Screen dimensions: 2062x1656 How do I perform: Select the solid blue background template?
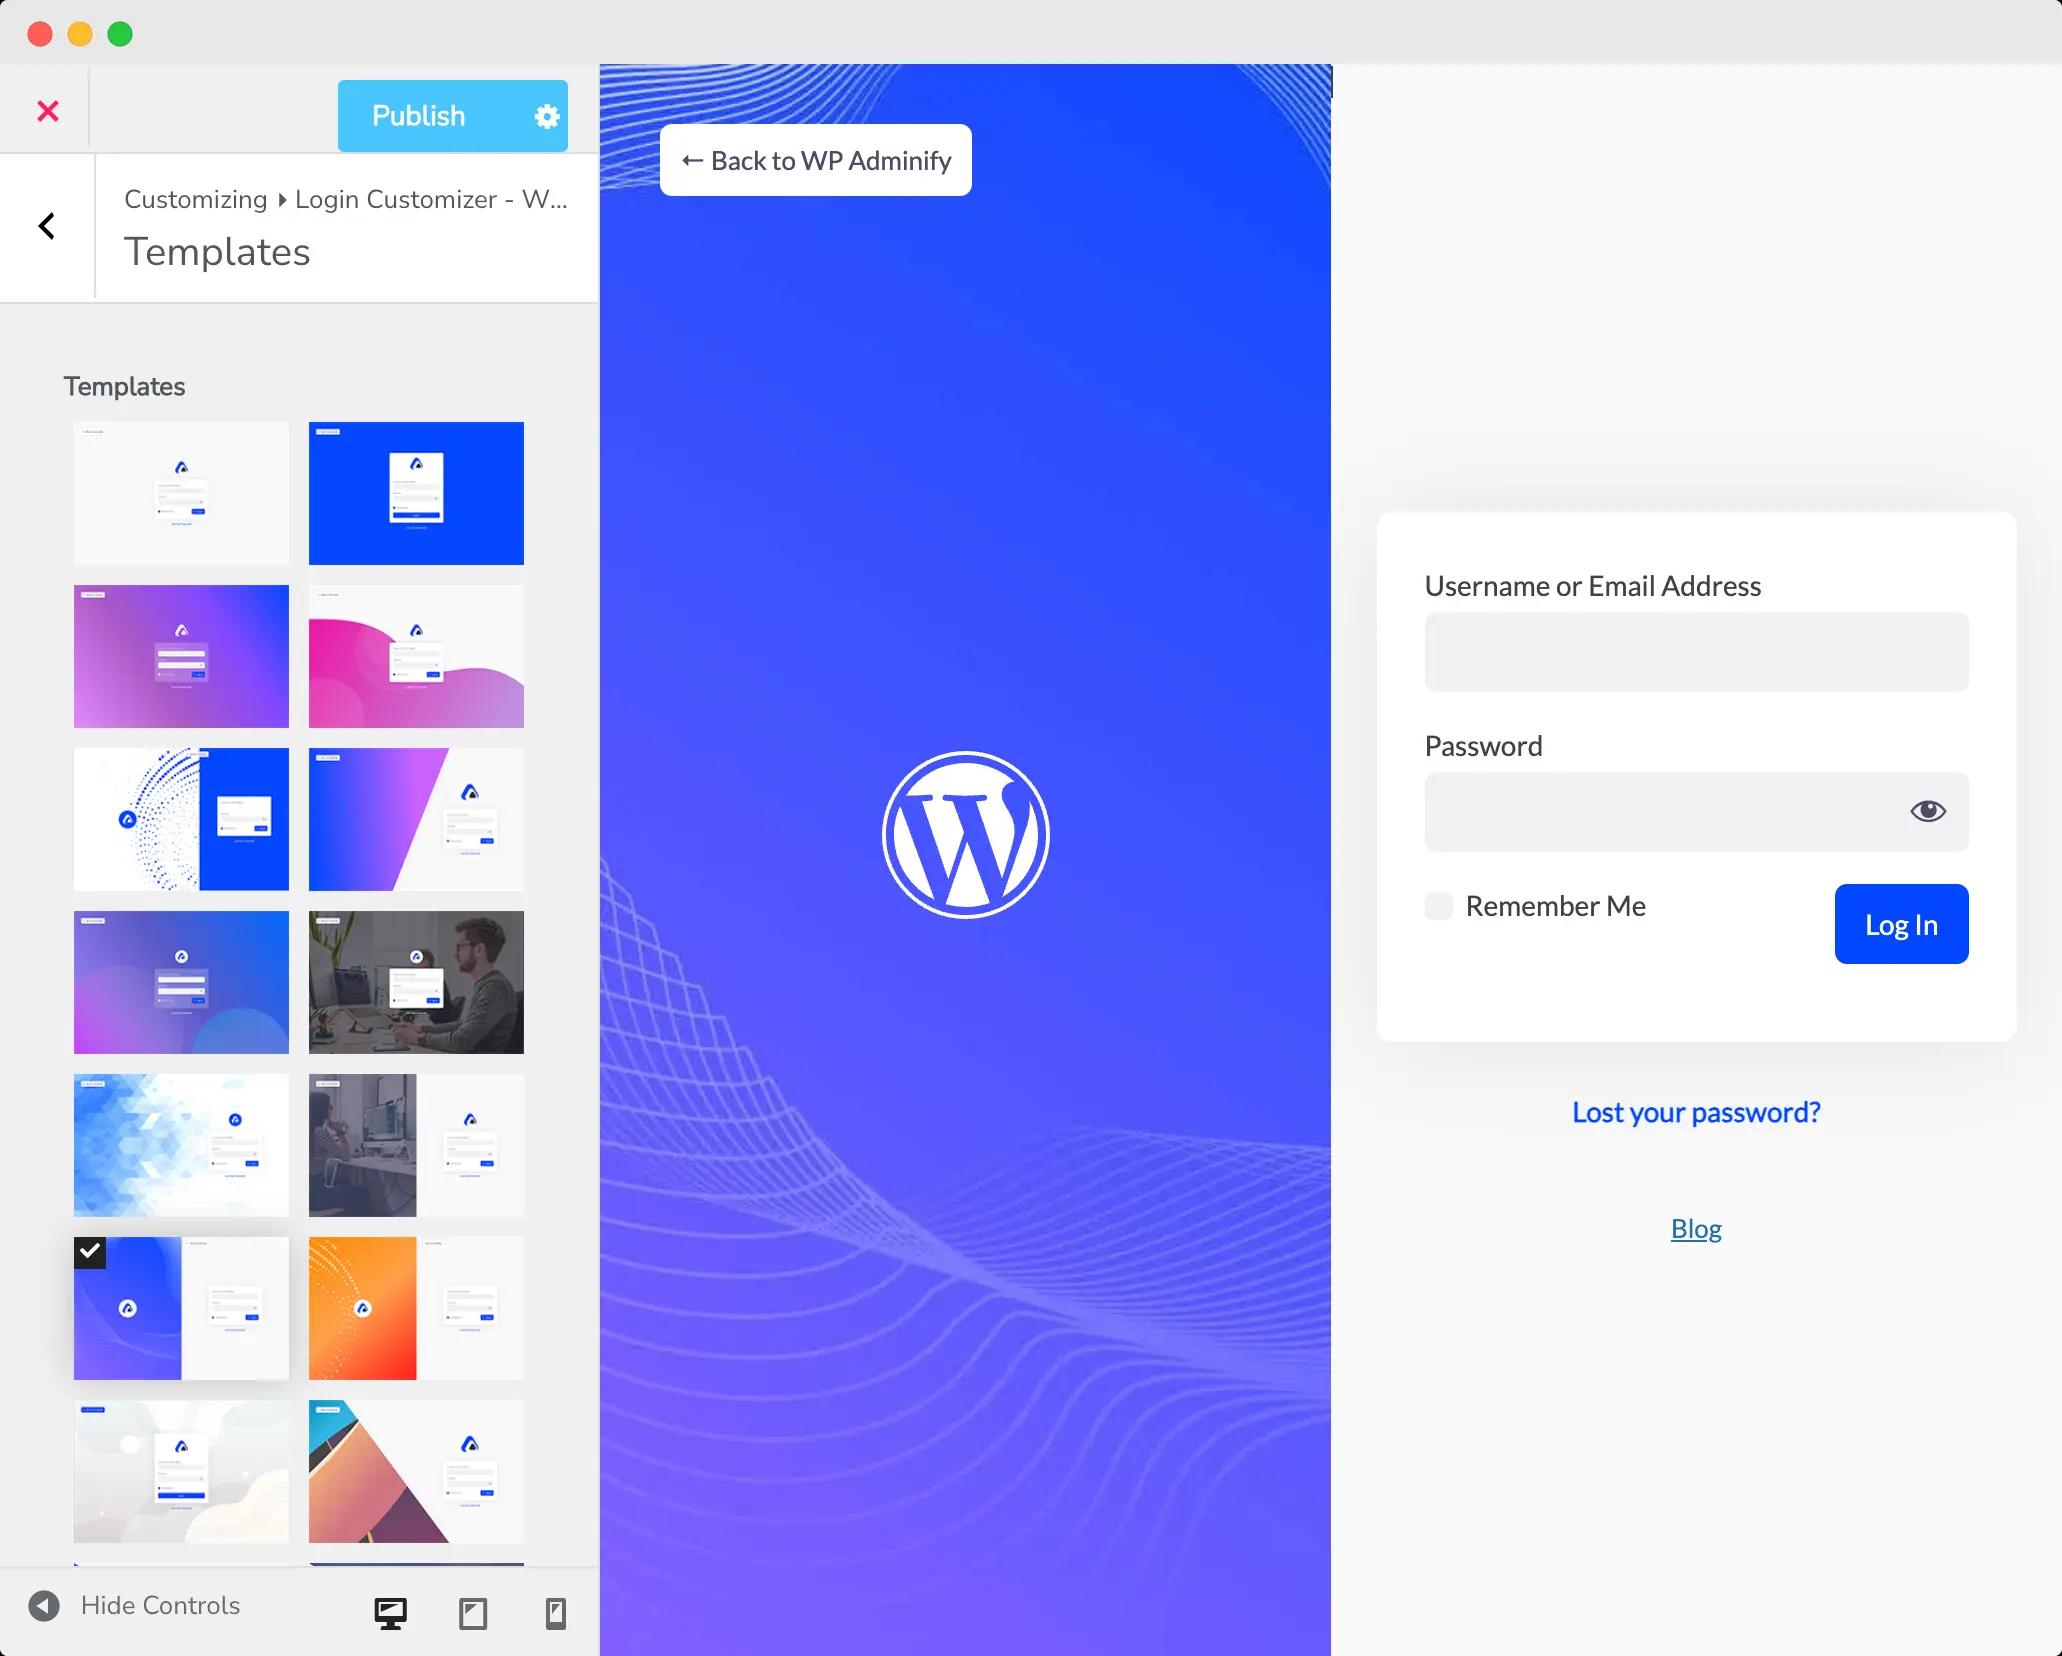[416, 493]
